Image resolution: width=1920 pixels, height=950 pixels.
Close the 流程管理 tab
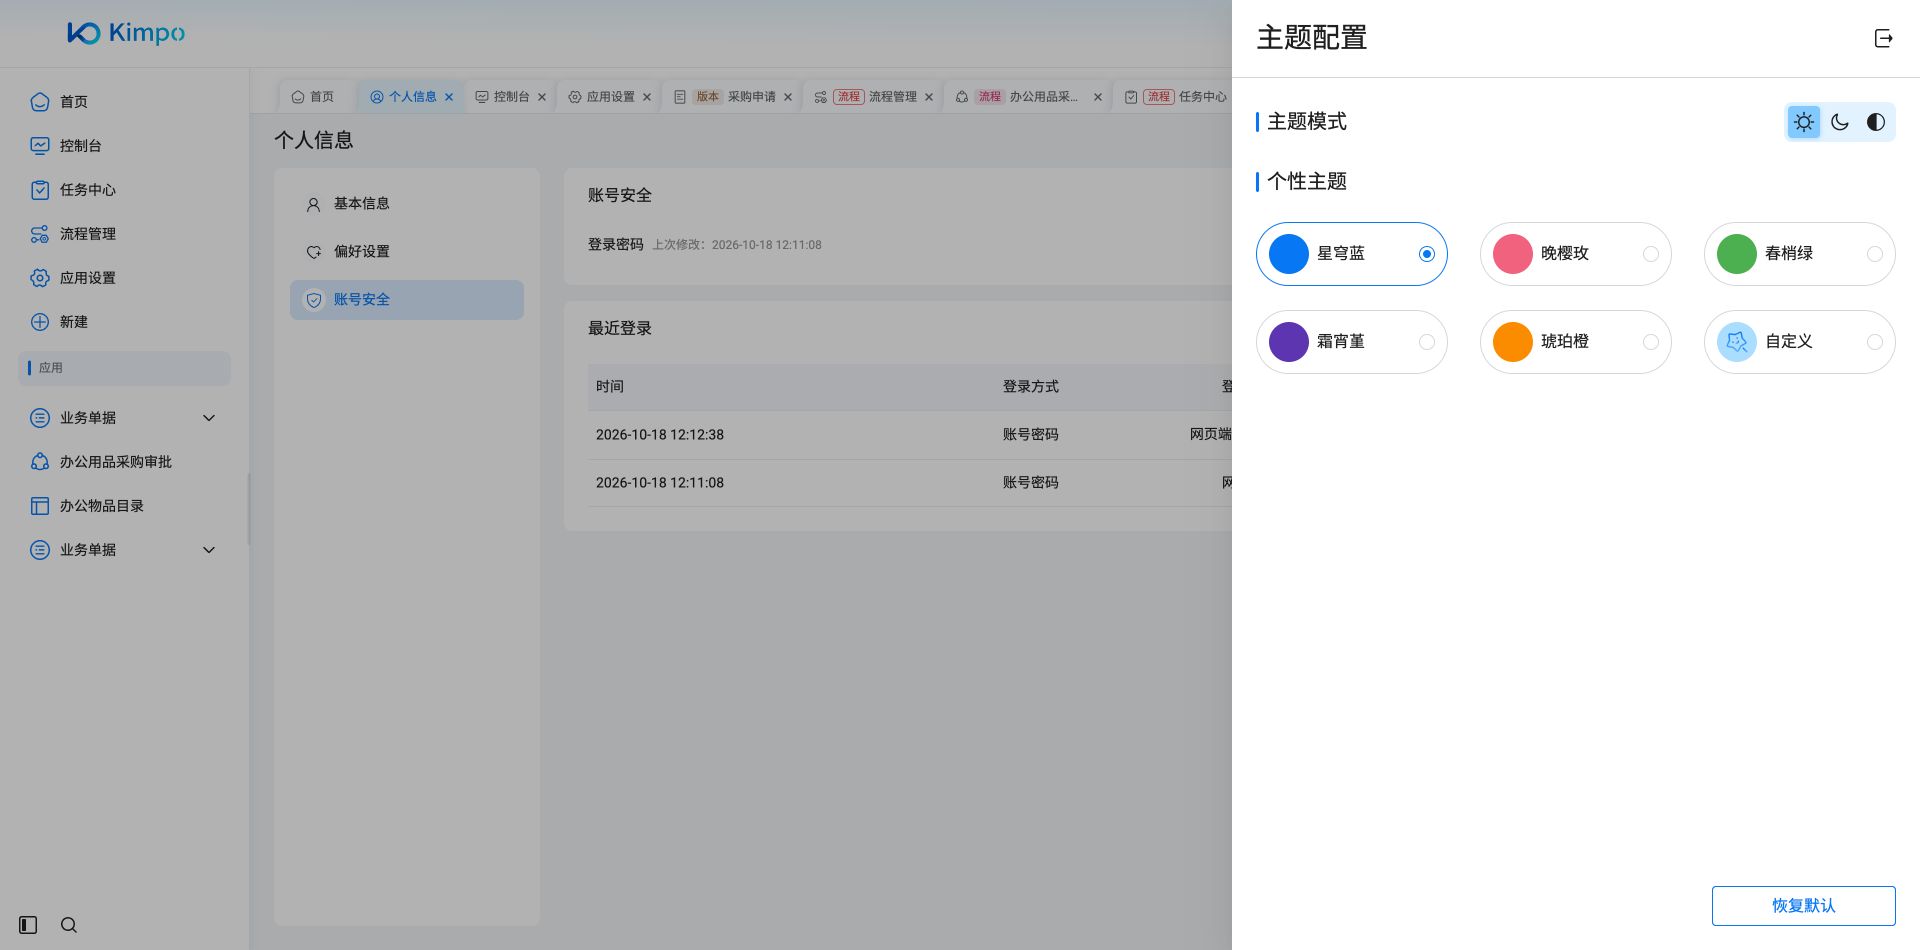(x=929, y=97)
